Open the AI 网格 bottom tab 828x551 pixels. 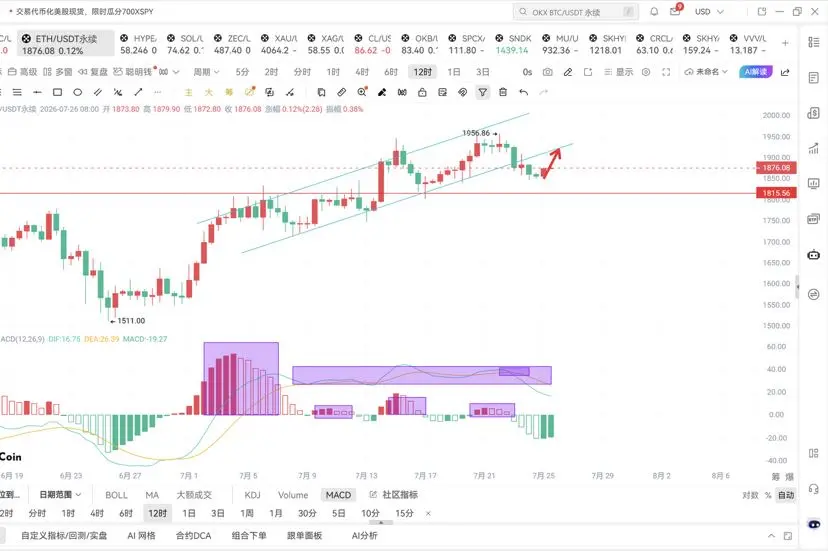[142, 536]
